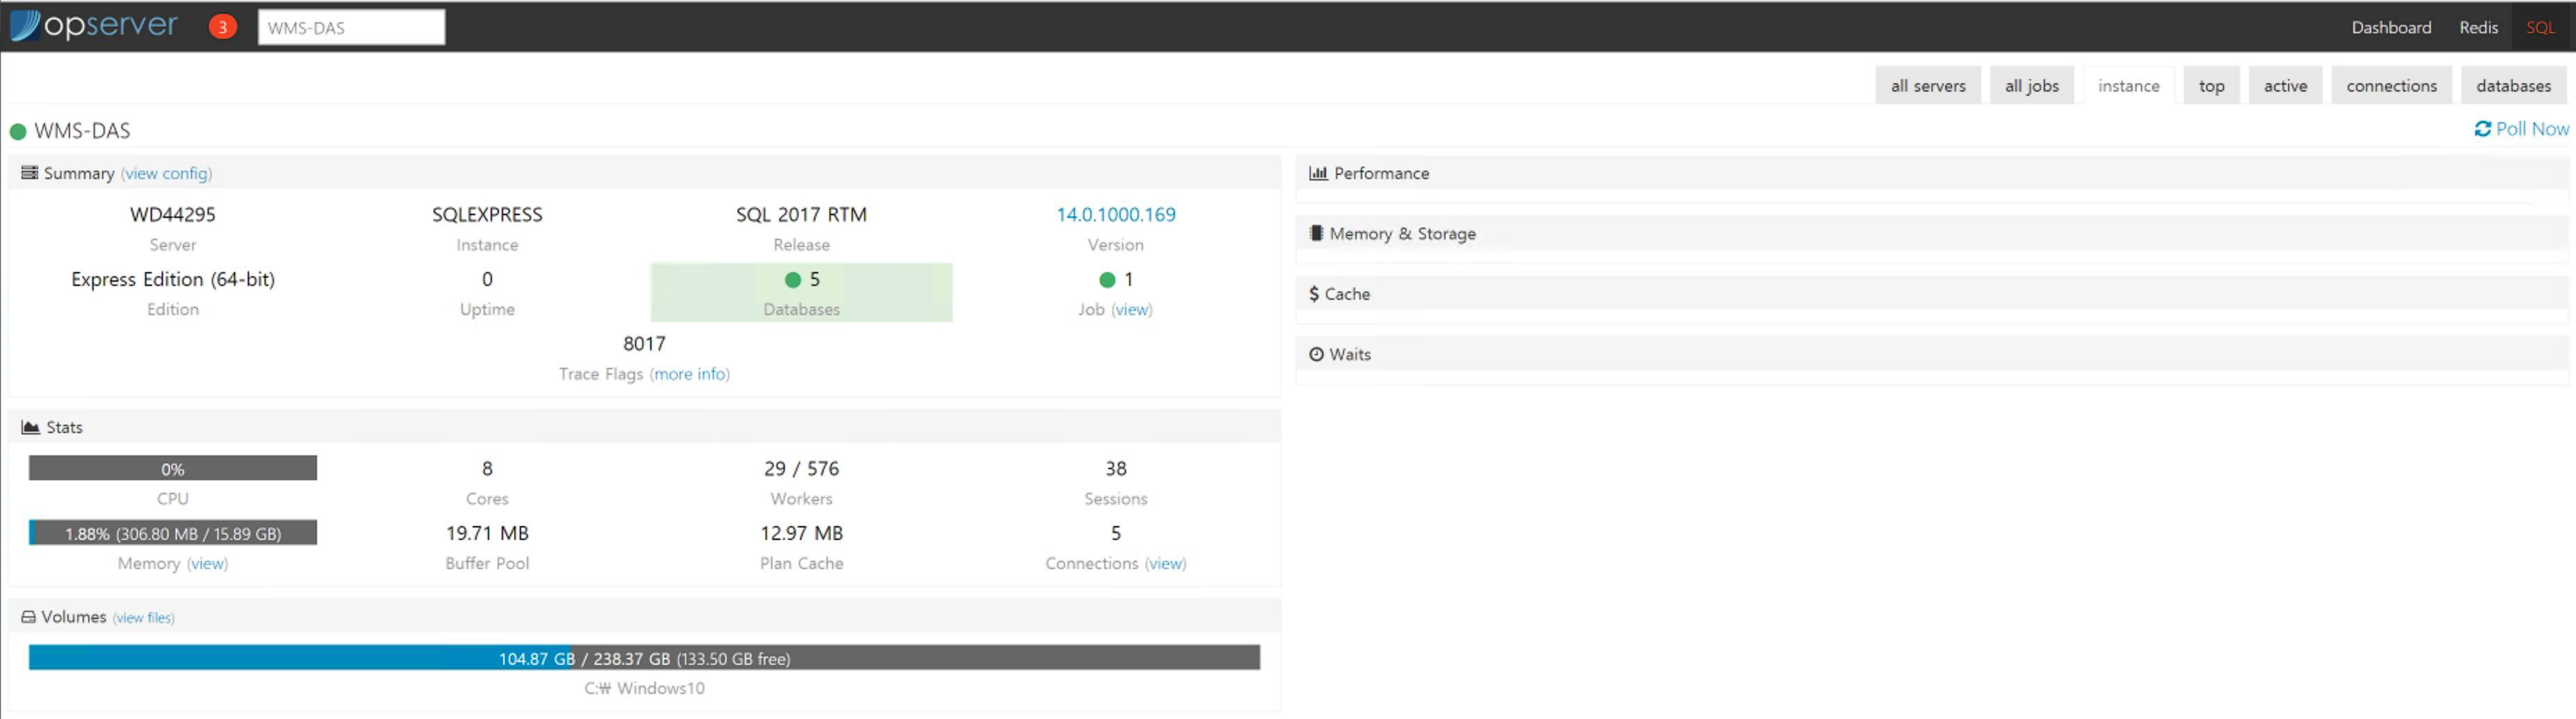Screen dimensions: 2576x719
Task: Click the Poll Now refresh icon
Action: [2482, 129]
